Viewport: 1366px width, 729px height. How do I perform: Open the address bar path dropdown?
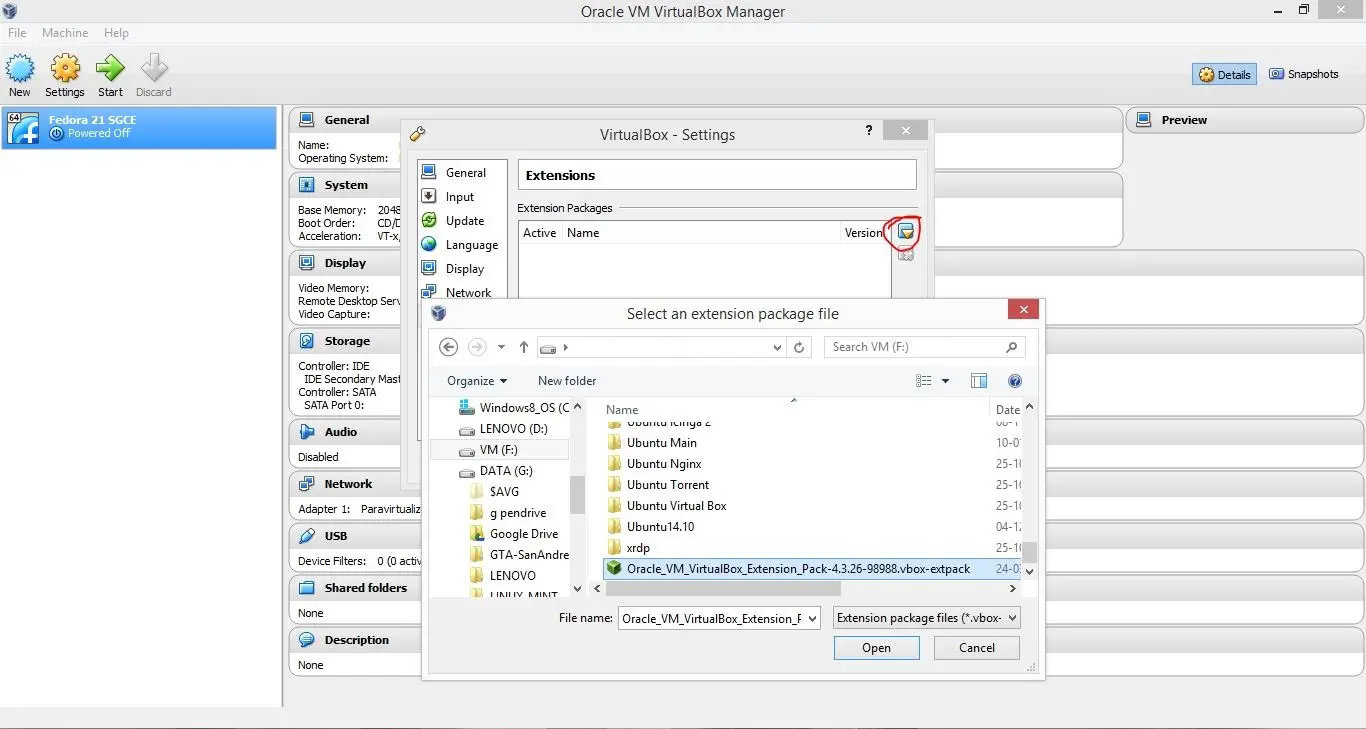778,348
